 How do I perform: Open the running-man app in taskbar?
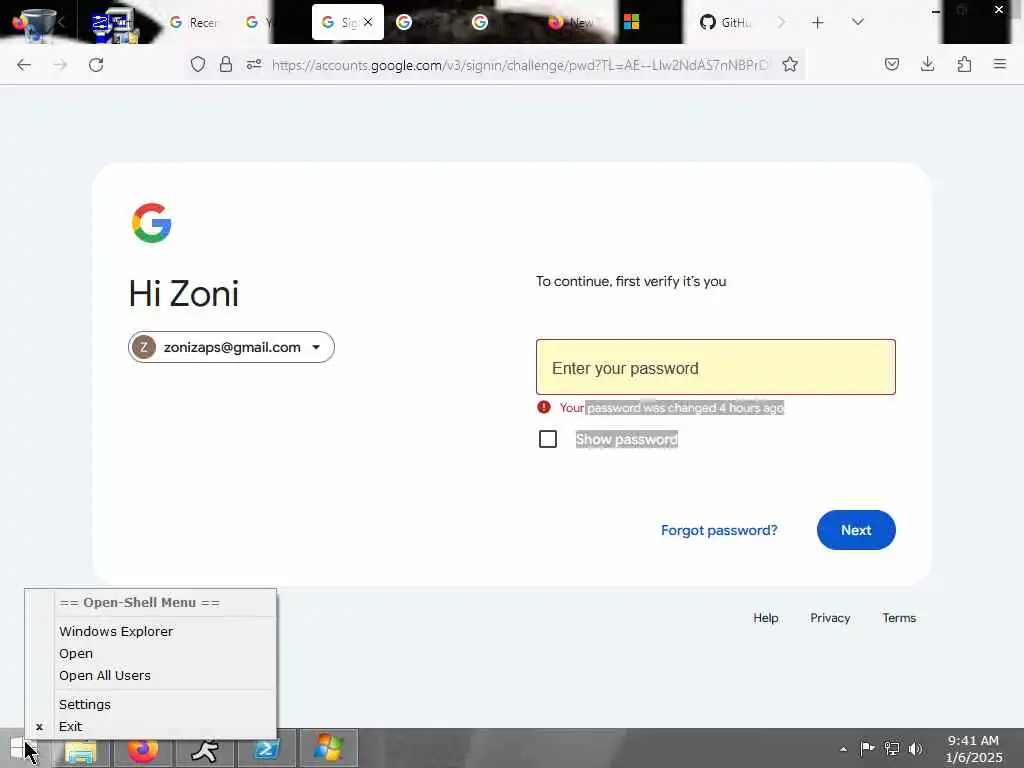pos(204,749)
